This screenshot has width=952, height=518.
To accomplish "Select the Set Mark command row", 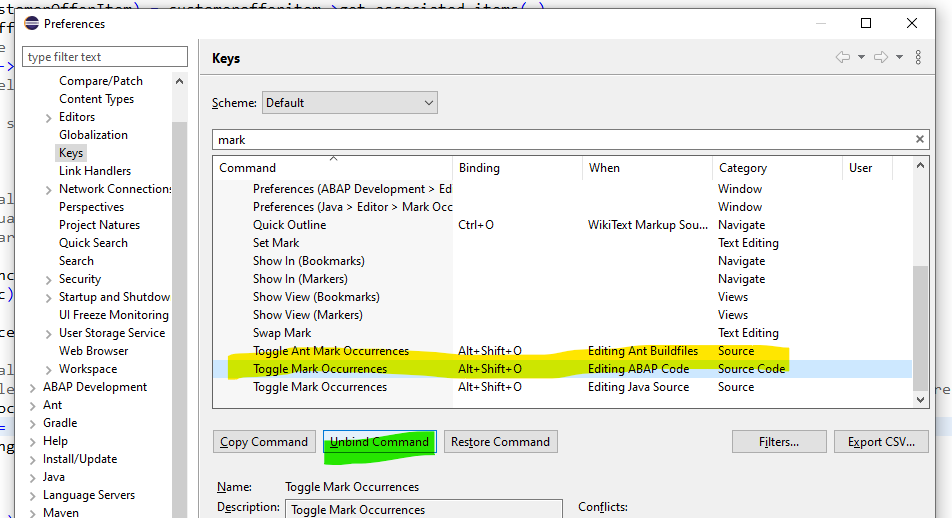I will click(562, 243).
